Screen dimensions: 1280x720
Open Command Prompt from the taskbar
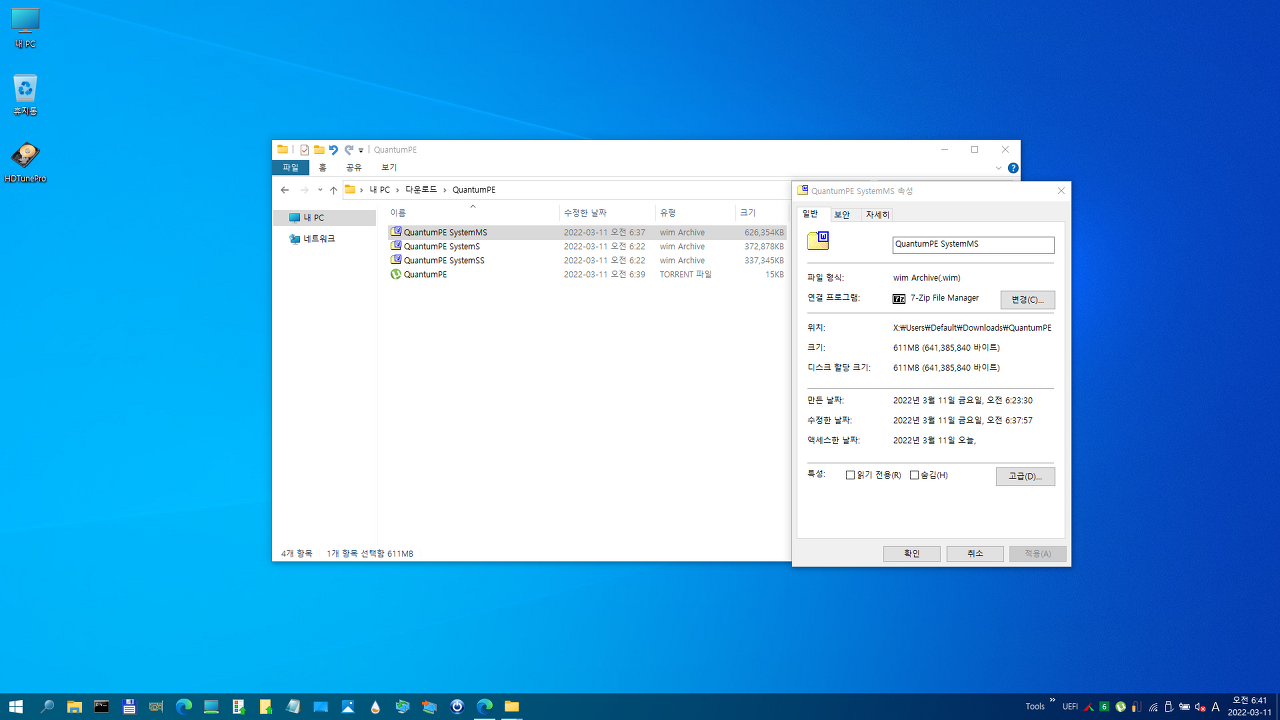(101, 706)
